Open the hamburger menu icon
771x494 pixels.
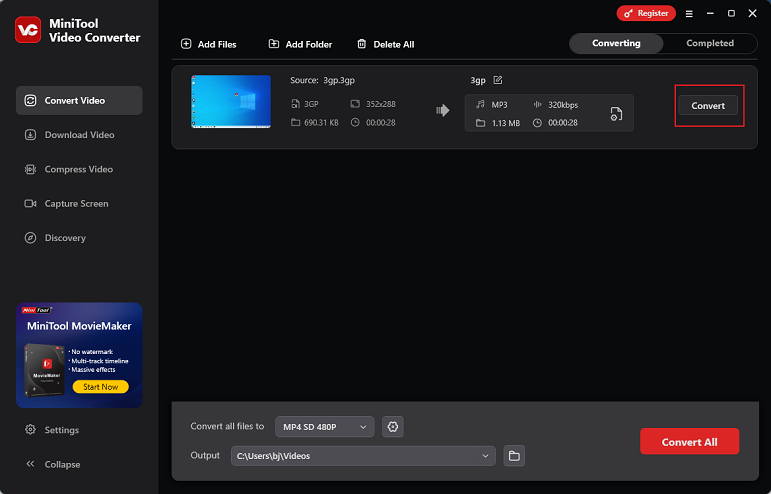689,14
